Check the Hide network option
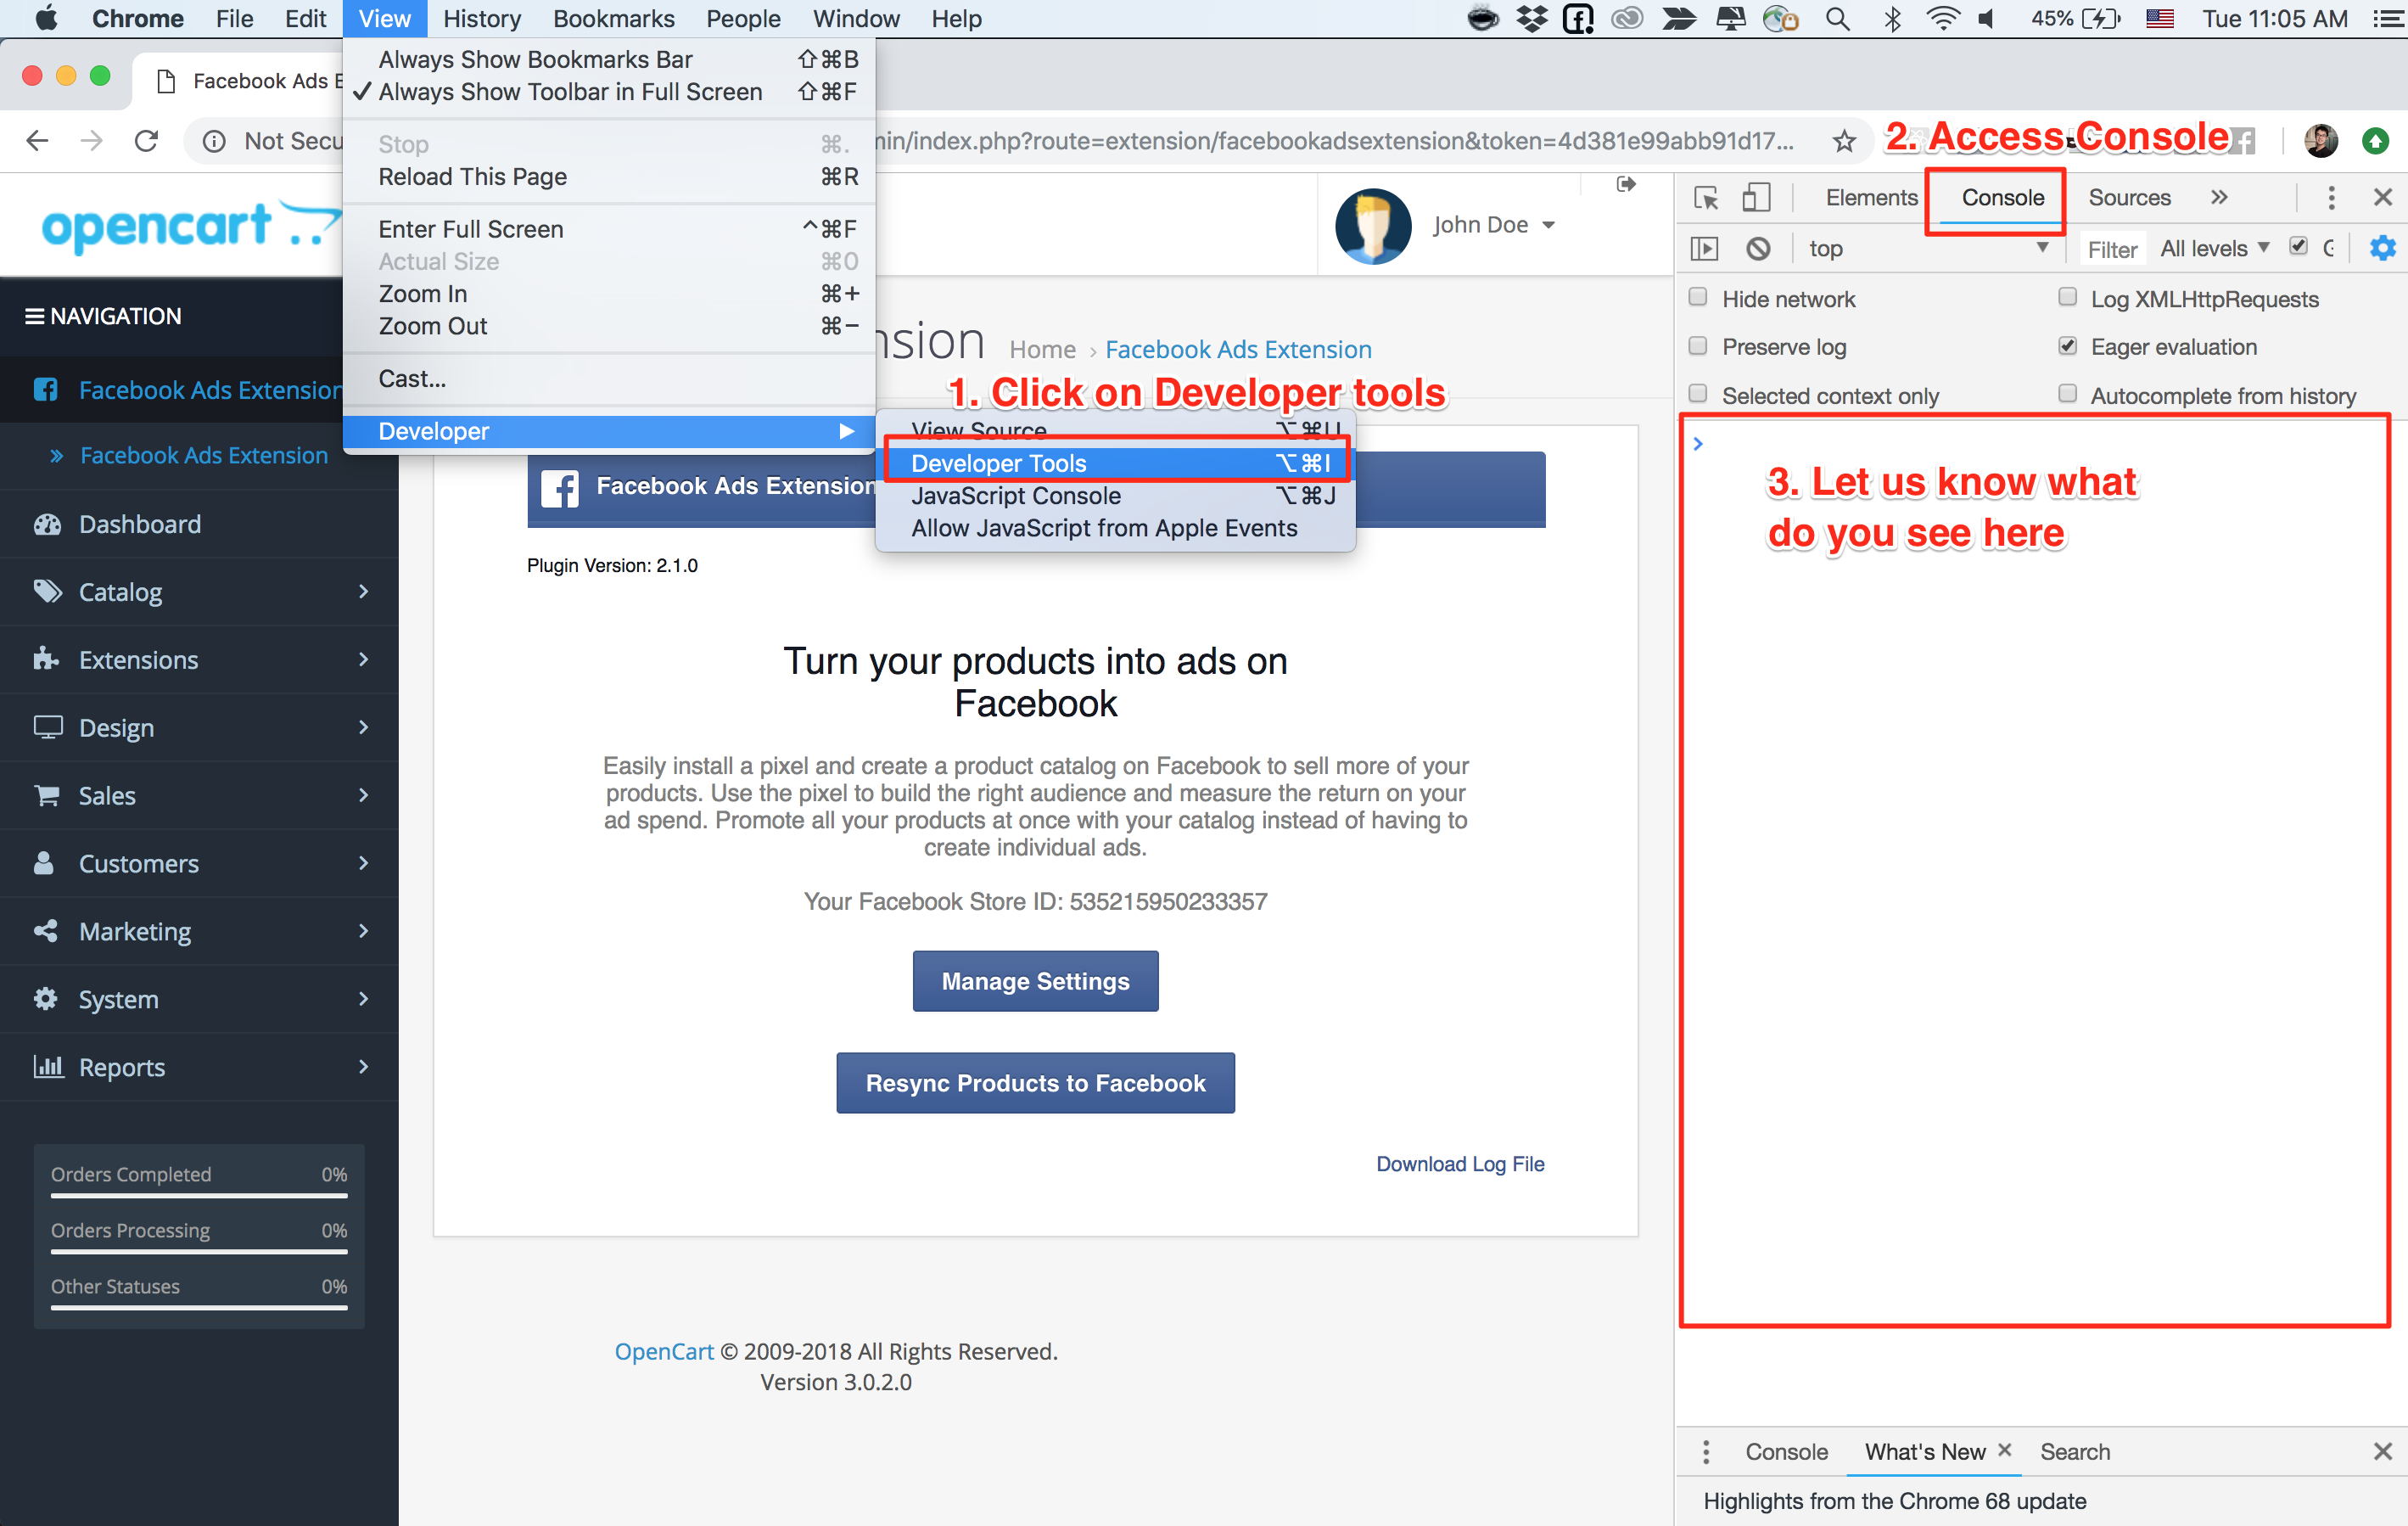The image size is (2408, 1526). (x=1697, y=298)
